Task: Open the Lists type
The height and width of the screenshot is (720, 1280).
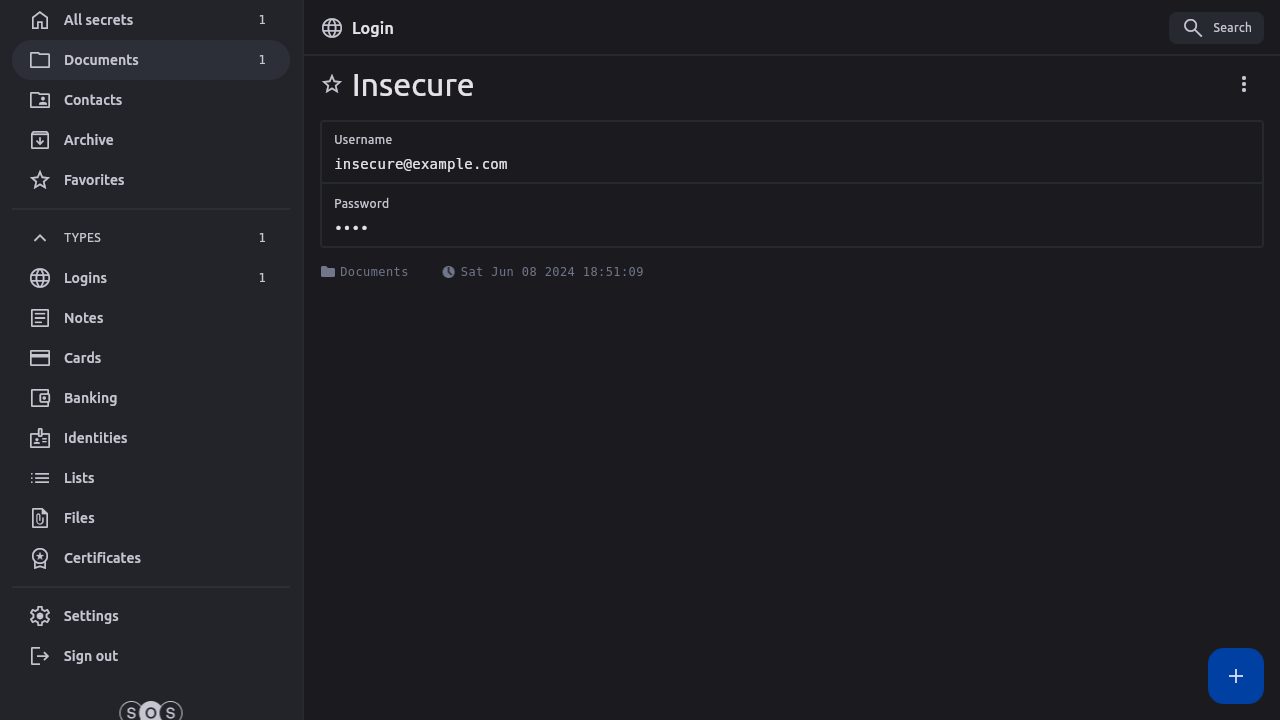Action: (x=79, y=478)
